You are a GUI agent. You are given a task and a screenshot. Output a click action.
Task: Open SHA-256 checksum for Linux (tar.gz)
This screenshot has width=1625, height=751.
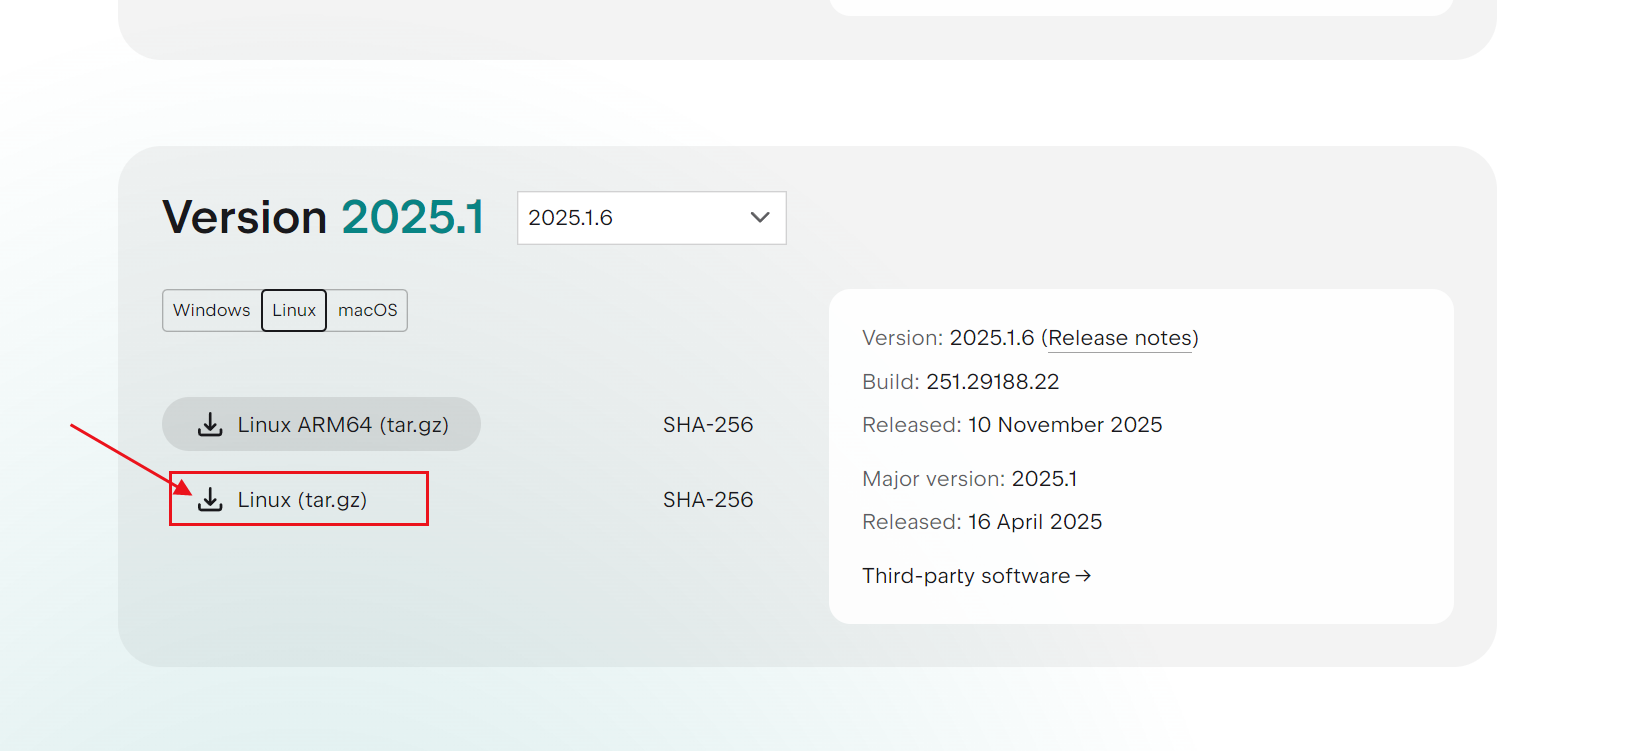click(x=708, y=500)
